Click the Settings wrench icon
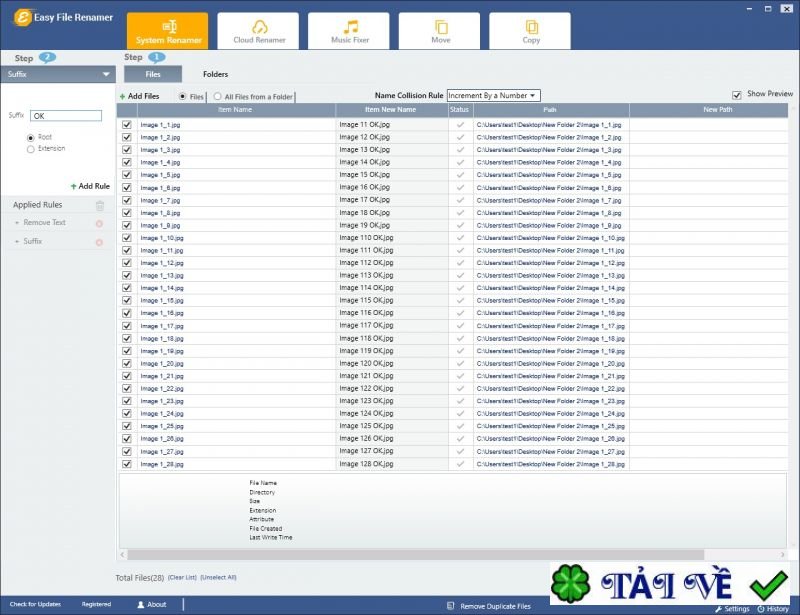The height and width of the screenshot is (615, 800). [718, 609]
